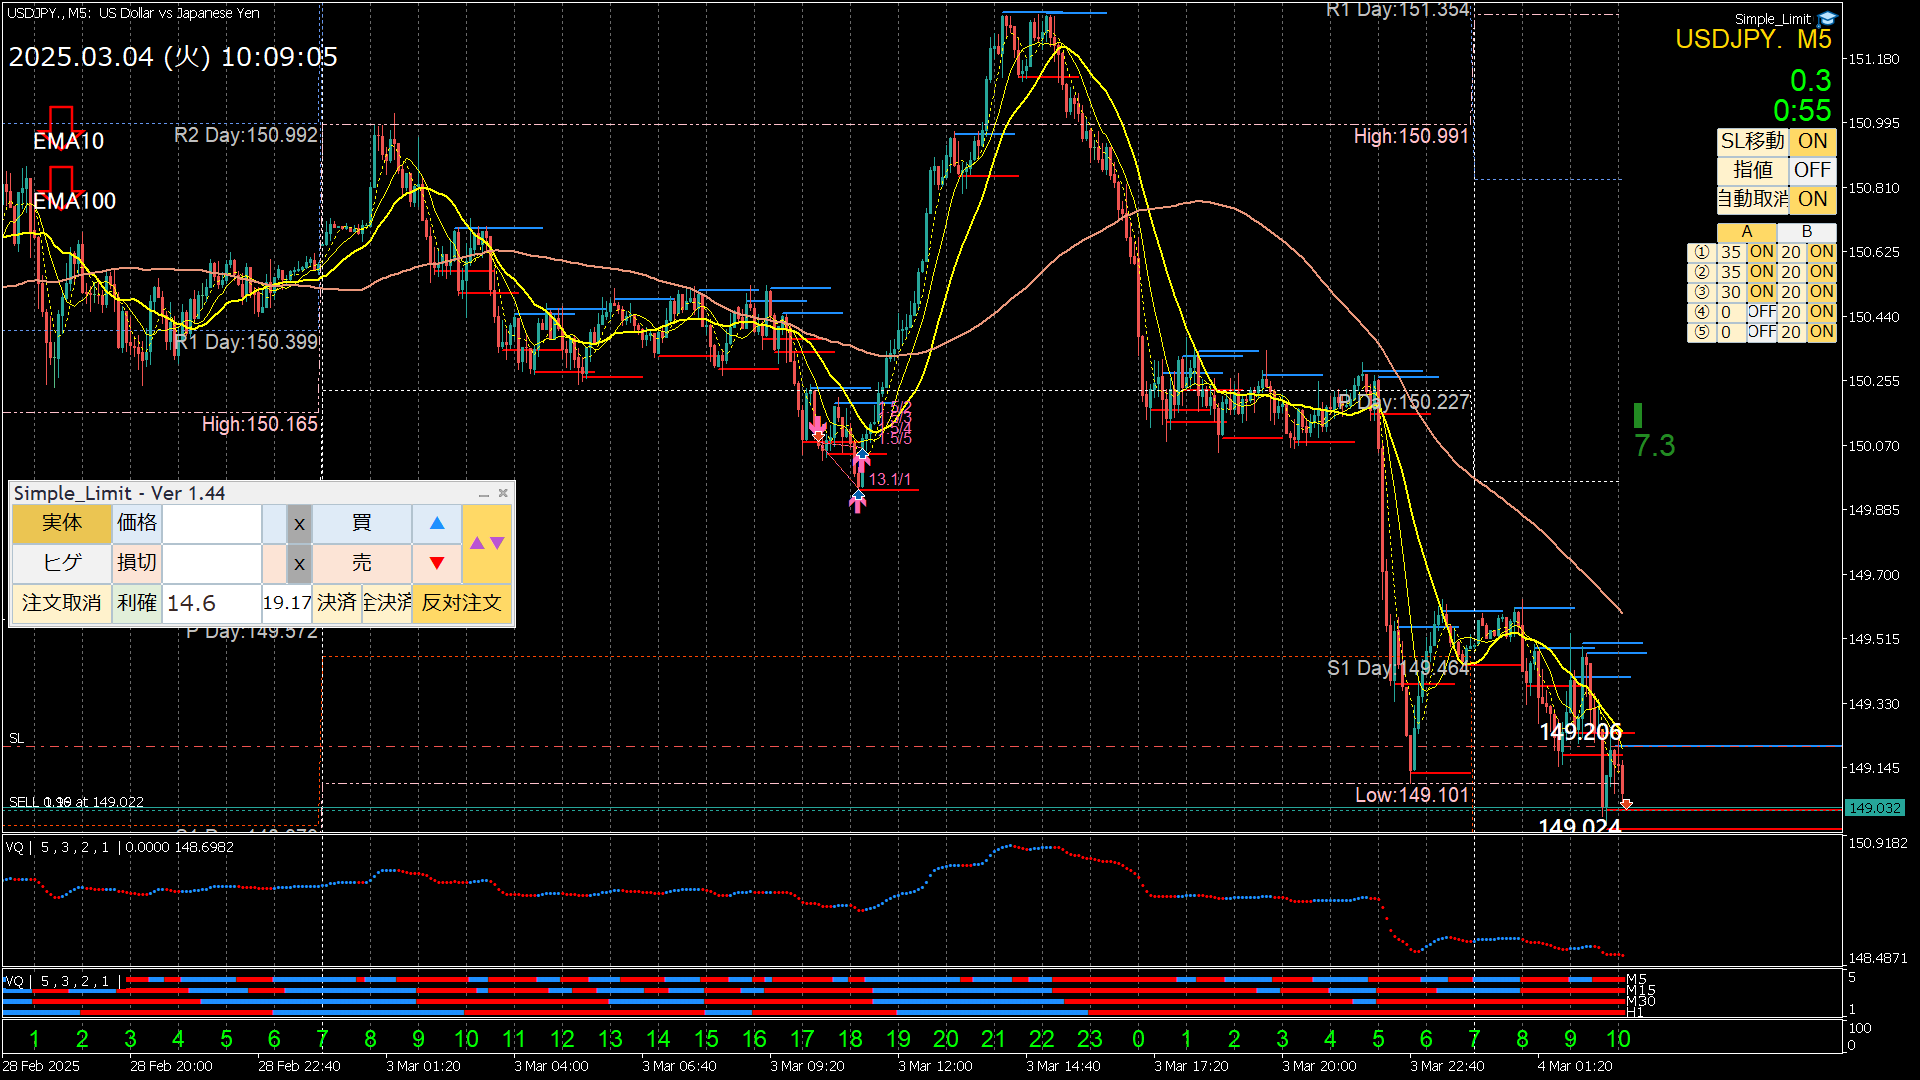
Task: Toggle SL移動 ON switch
Action: coord(1812,141)
